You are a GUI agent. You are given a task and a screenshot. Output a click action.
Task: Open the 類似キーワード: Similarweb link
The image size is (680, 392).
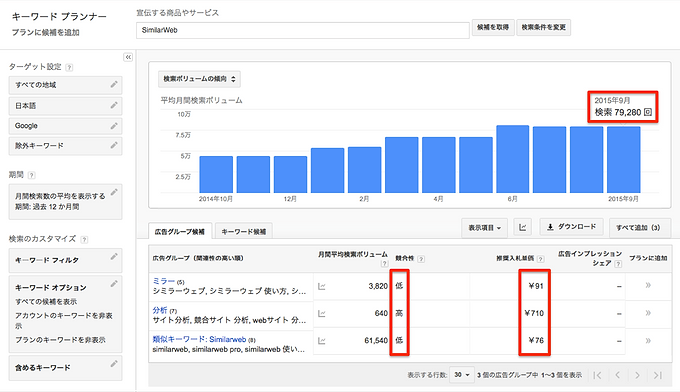click(x=199, y=339)
